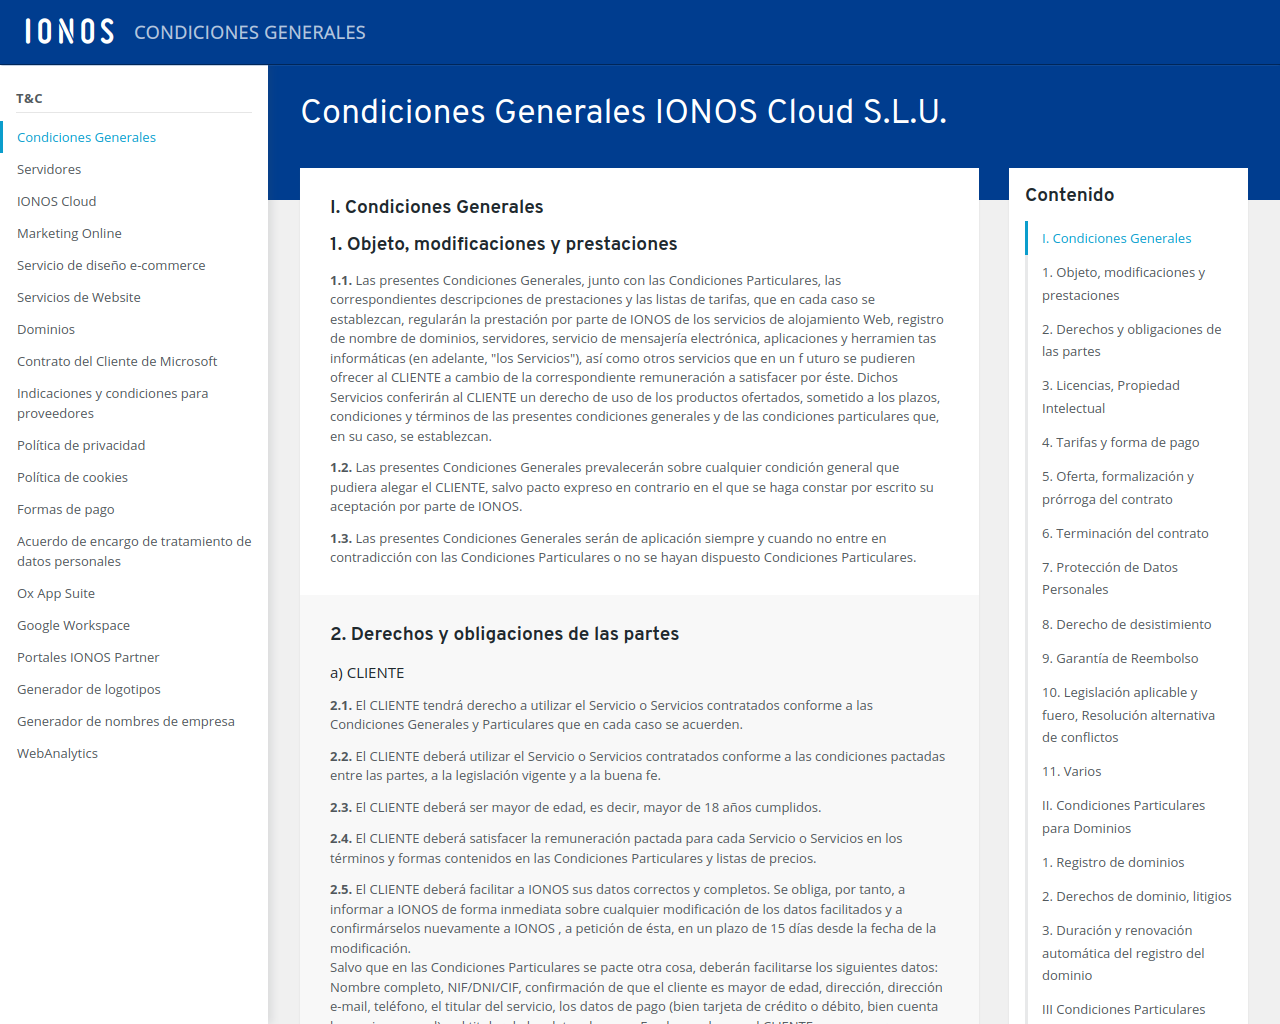Image resolution: width=1280 pixels, height=1024 pixels.
Task: Open Portales IONOS Partner link
Action: point(88,657)
